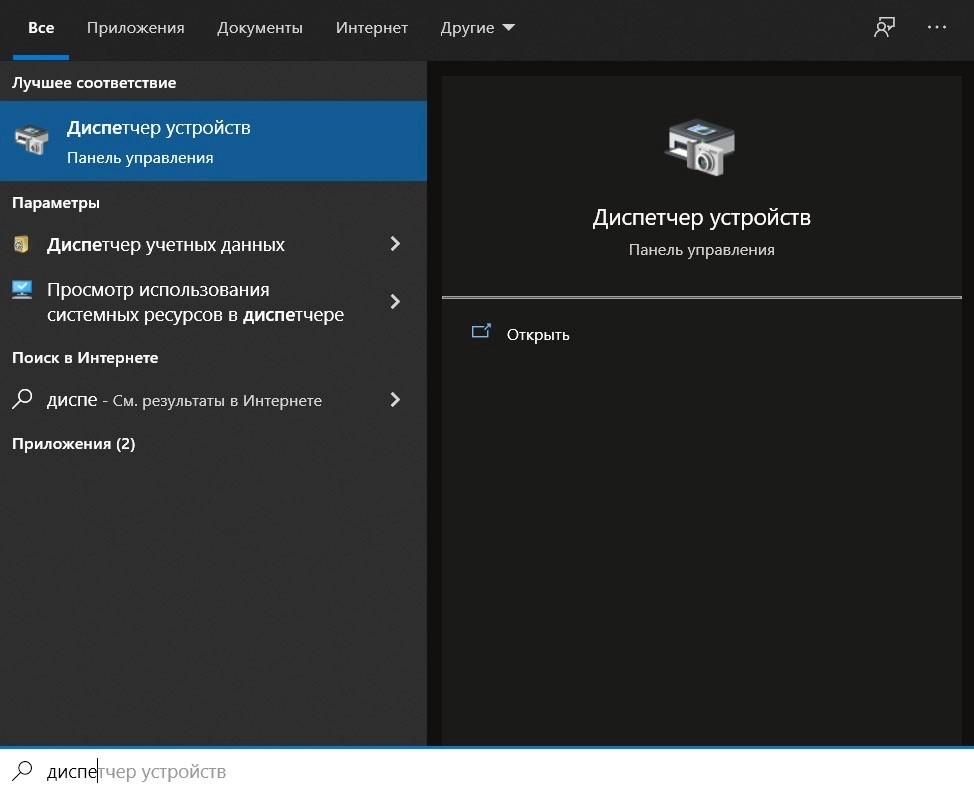The image size is (974, 791).
Task: Expand the Приложения (2) results group
Action: (73, 444)
